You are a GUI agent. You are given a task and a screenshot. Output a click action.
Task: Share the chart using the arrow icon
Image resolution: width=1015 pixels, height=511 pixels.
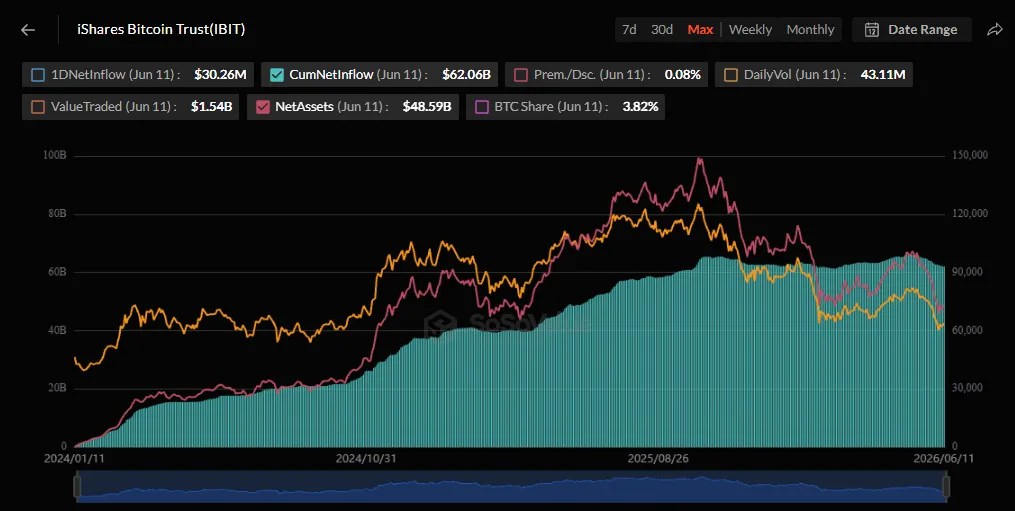click(x=994, y=30)
